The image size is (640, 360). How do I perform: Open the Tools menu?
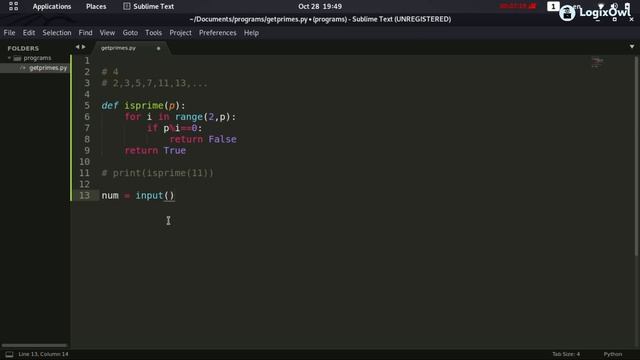click(153, 33)
